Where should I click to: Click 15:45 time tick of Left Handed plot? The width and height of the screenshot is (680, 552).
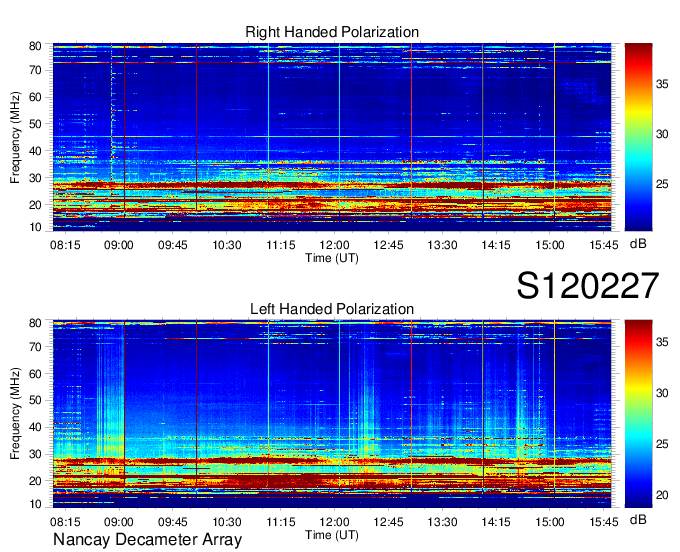click(x=604, y=522)
